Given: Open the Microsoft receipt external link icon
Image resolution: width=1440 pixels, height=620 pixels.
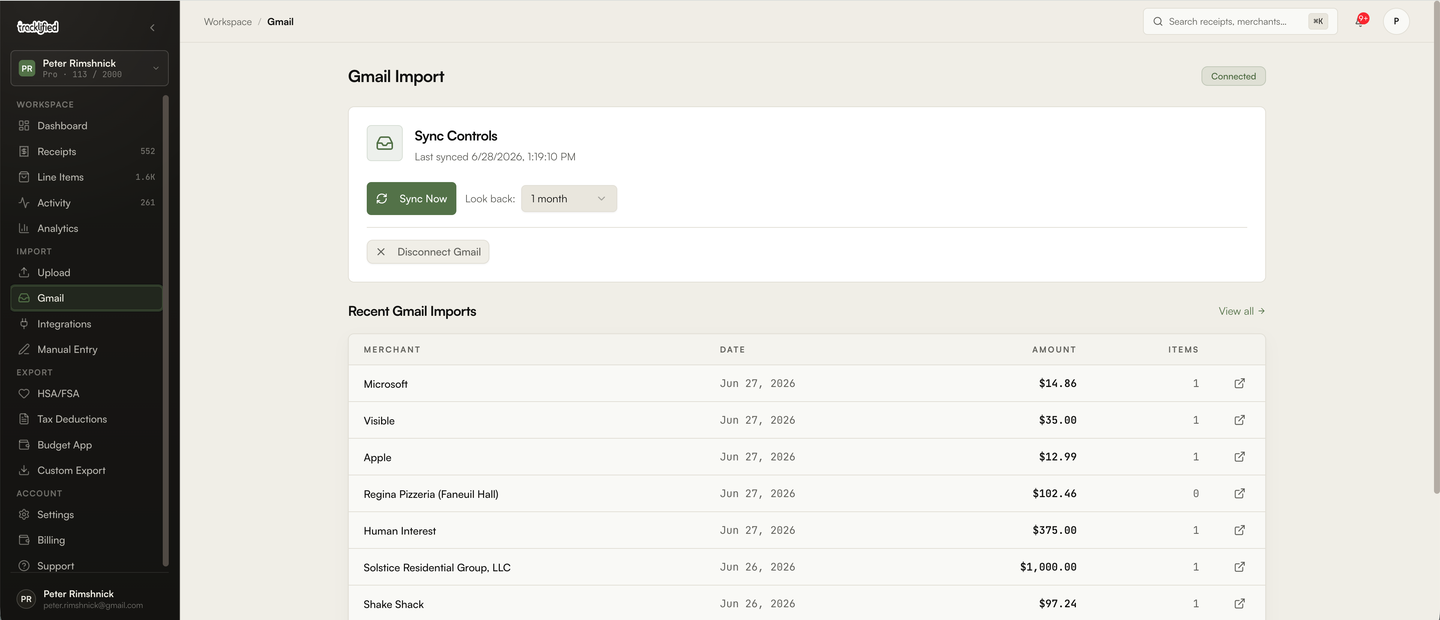Looking at the screenshot, I should click(x=1240, y=383).
